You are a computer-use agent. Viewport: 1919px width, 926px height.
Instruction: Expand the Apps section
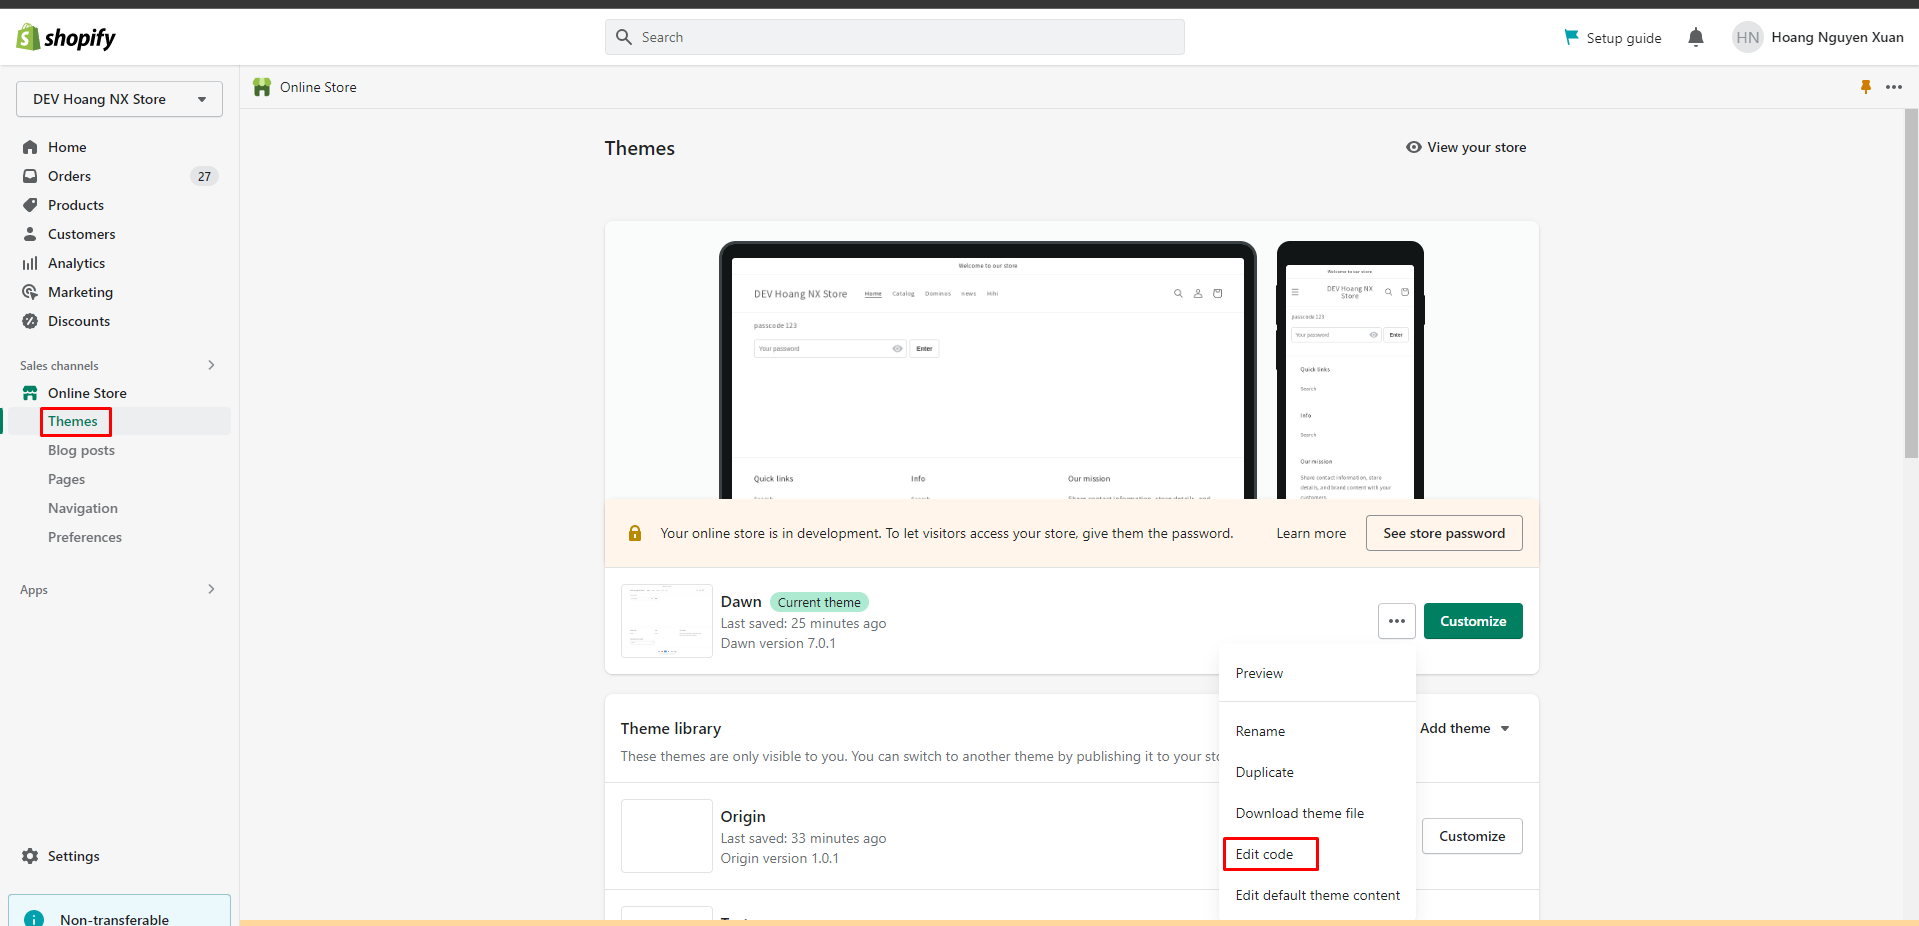[211, 589]
